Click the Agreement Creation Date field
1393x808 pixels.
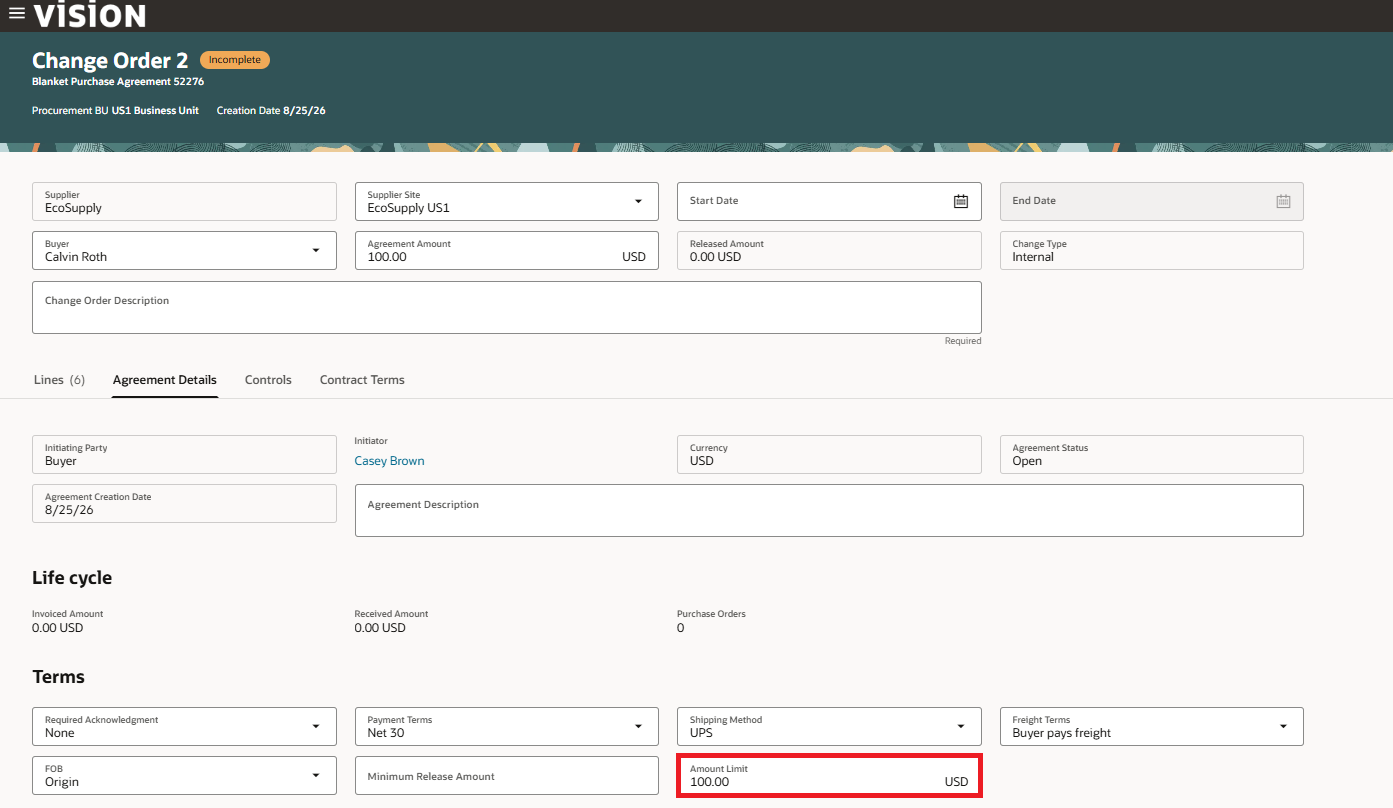click(x=184, y=503)
